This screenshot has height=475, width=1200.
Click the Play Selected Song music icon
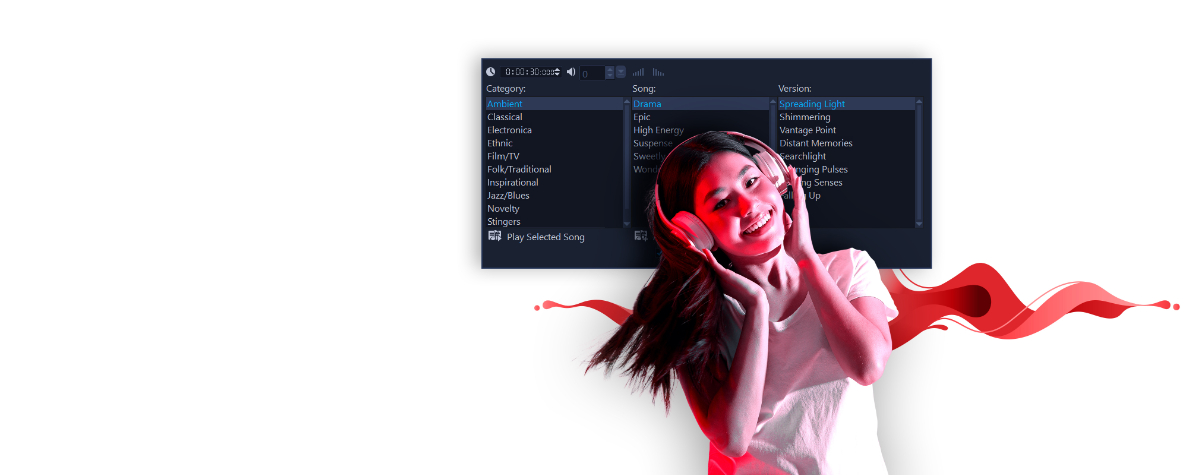click(494, 236)
